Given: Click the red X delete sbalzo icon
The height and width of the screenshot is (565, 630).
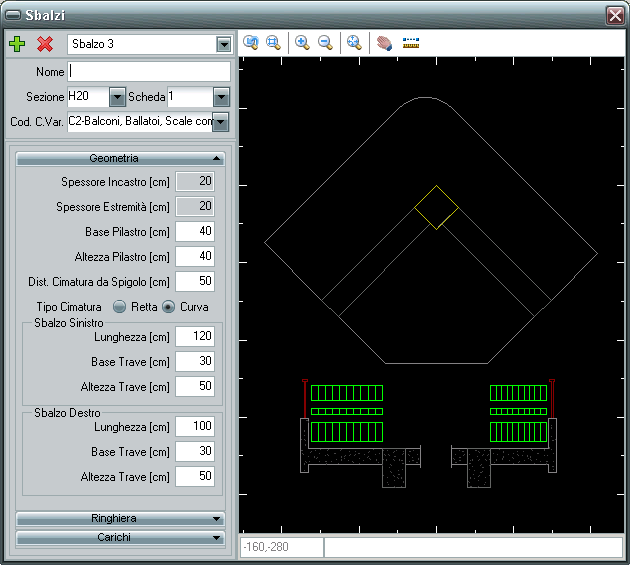Looking at the screenshot, I should pyautogui.click(x=45, y=44).
